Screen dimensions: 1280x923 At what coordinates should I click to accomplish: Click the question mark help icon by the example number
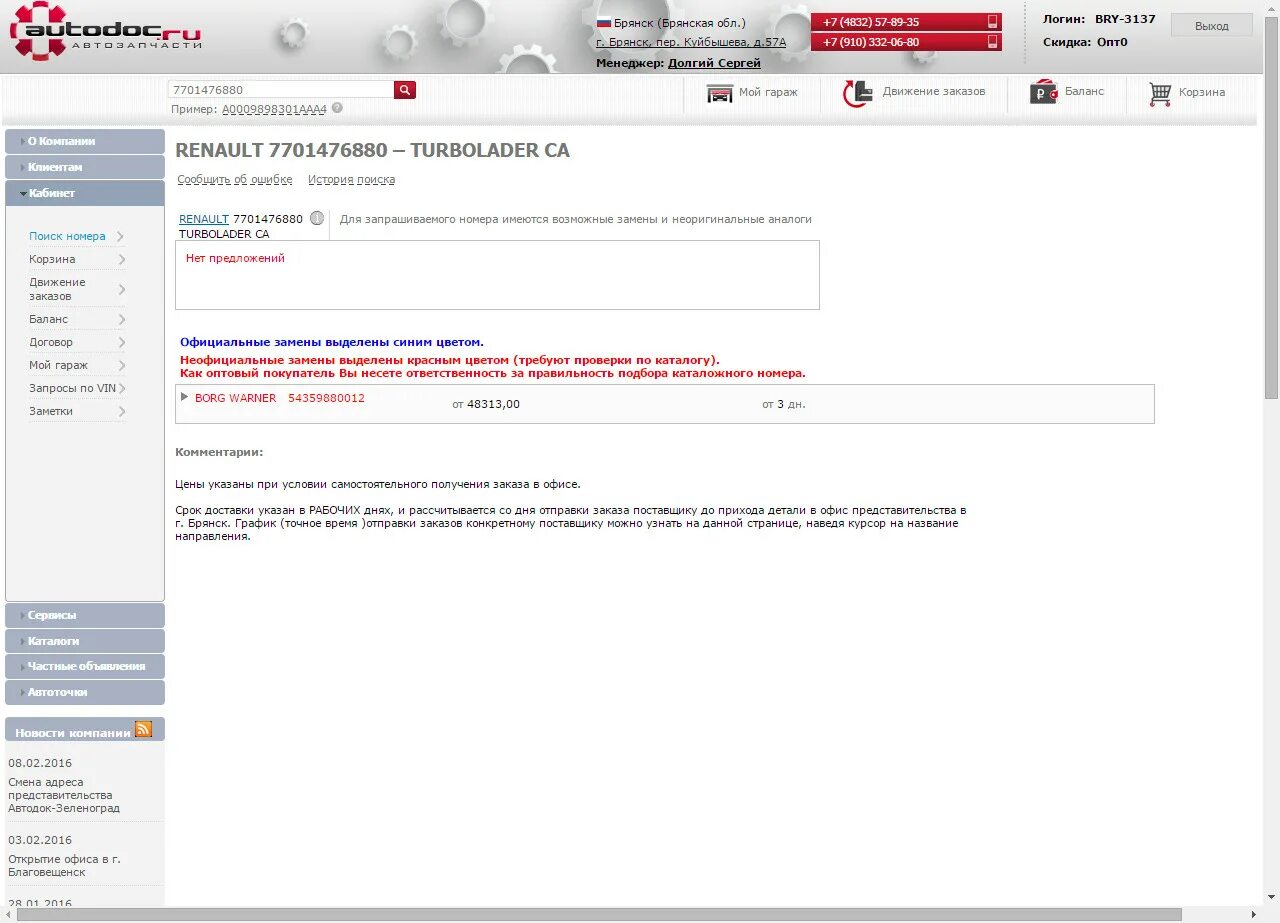[x=337, y=108]
